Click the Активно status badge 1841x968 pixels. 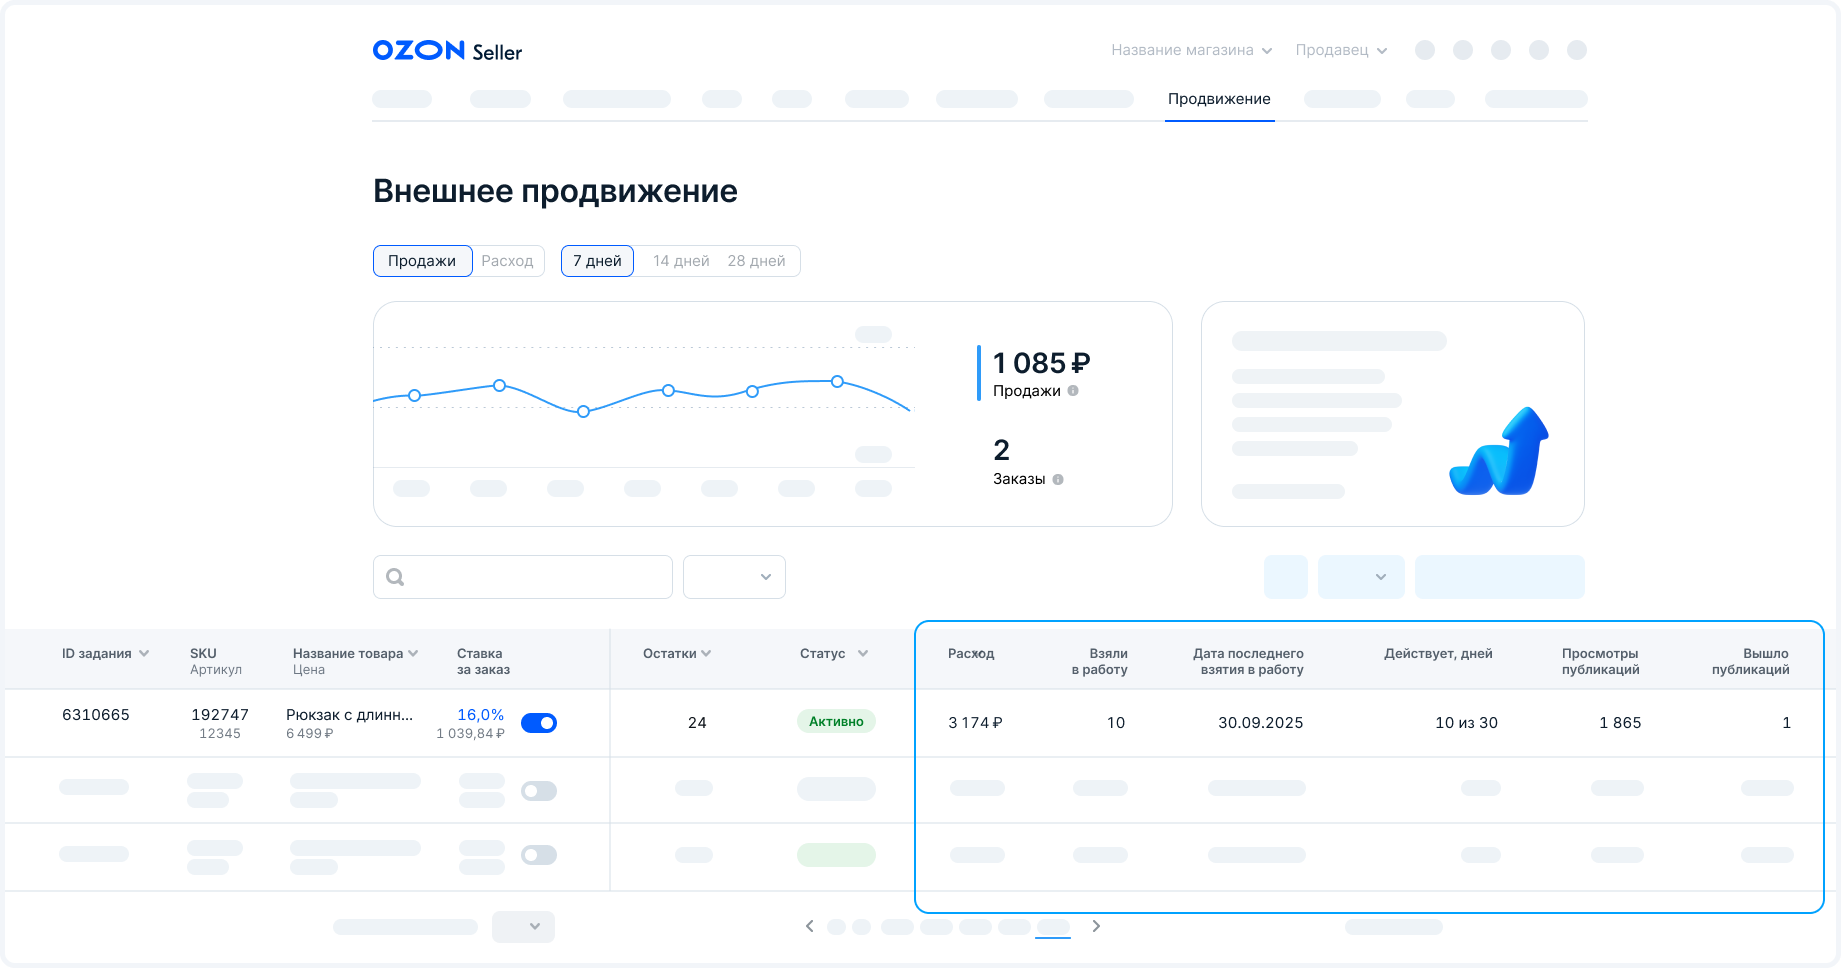[836, 721]
